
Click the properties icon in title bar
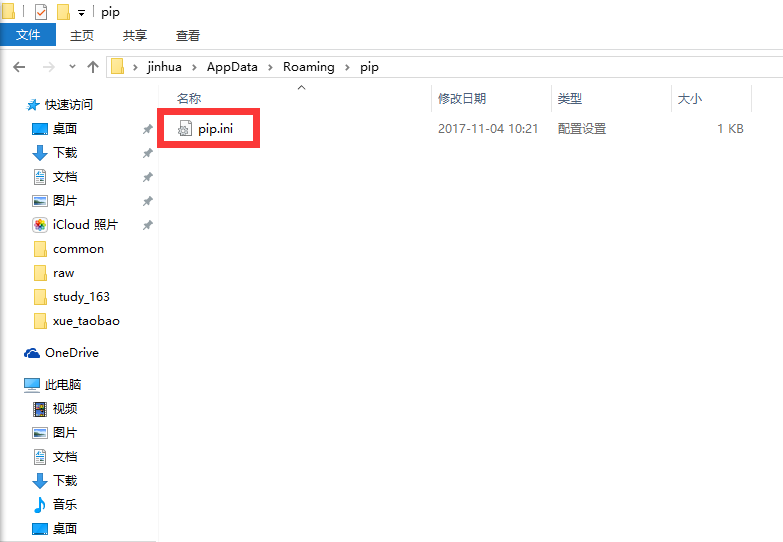click(40, 12)
